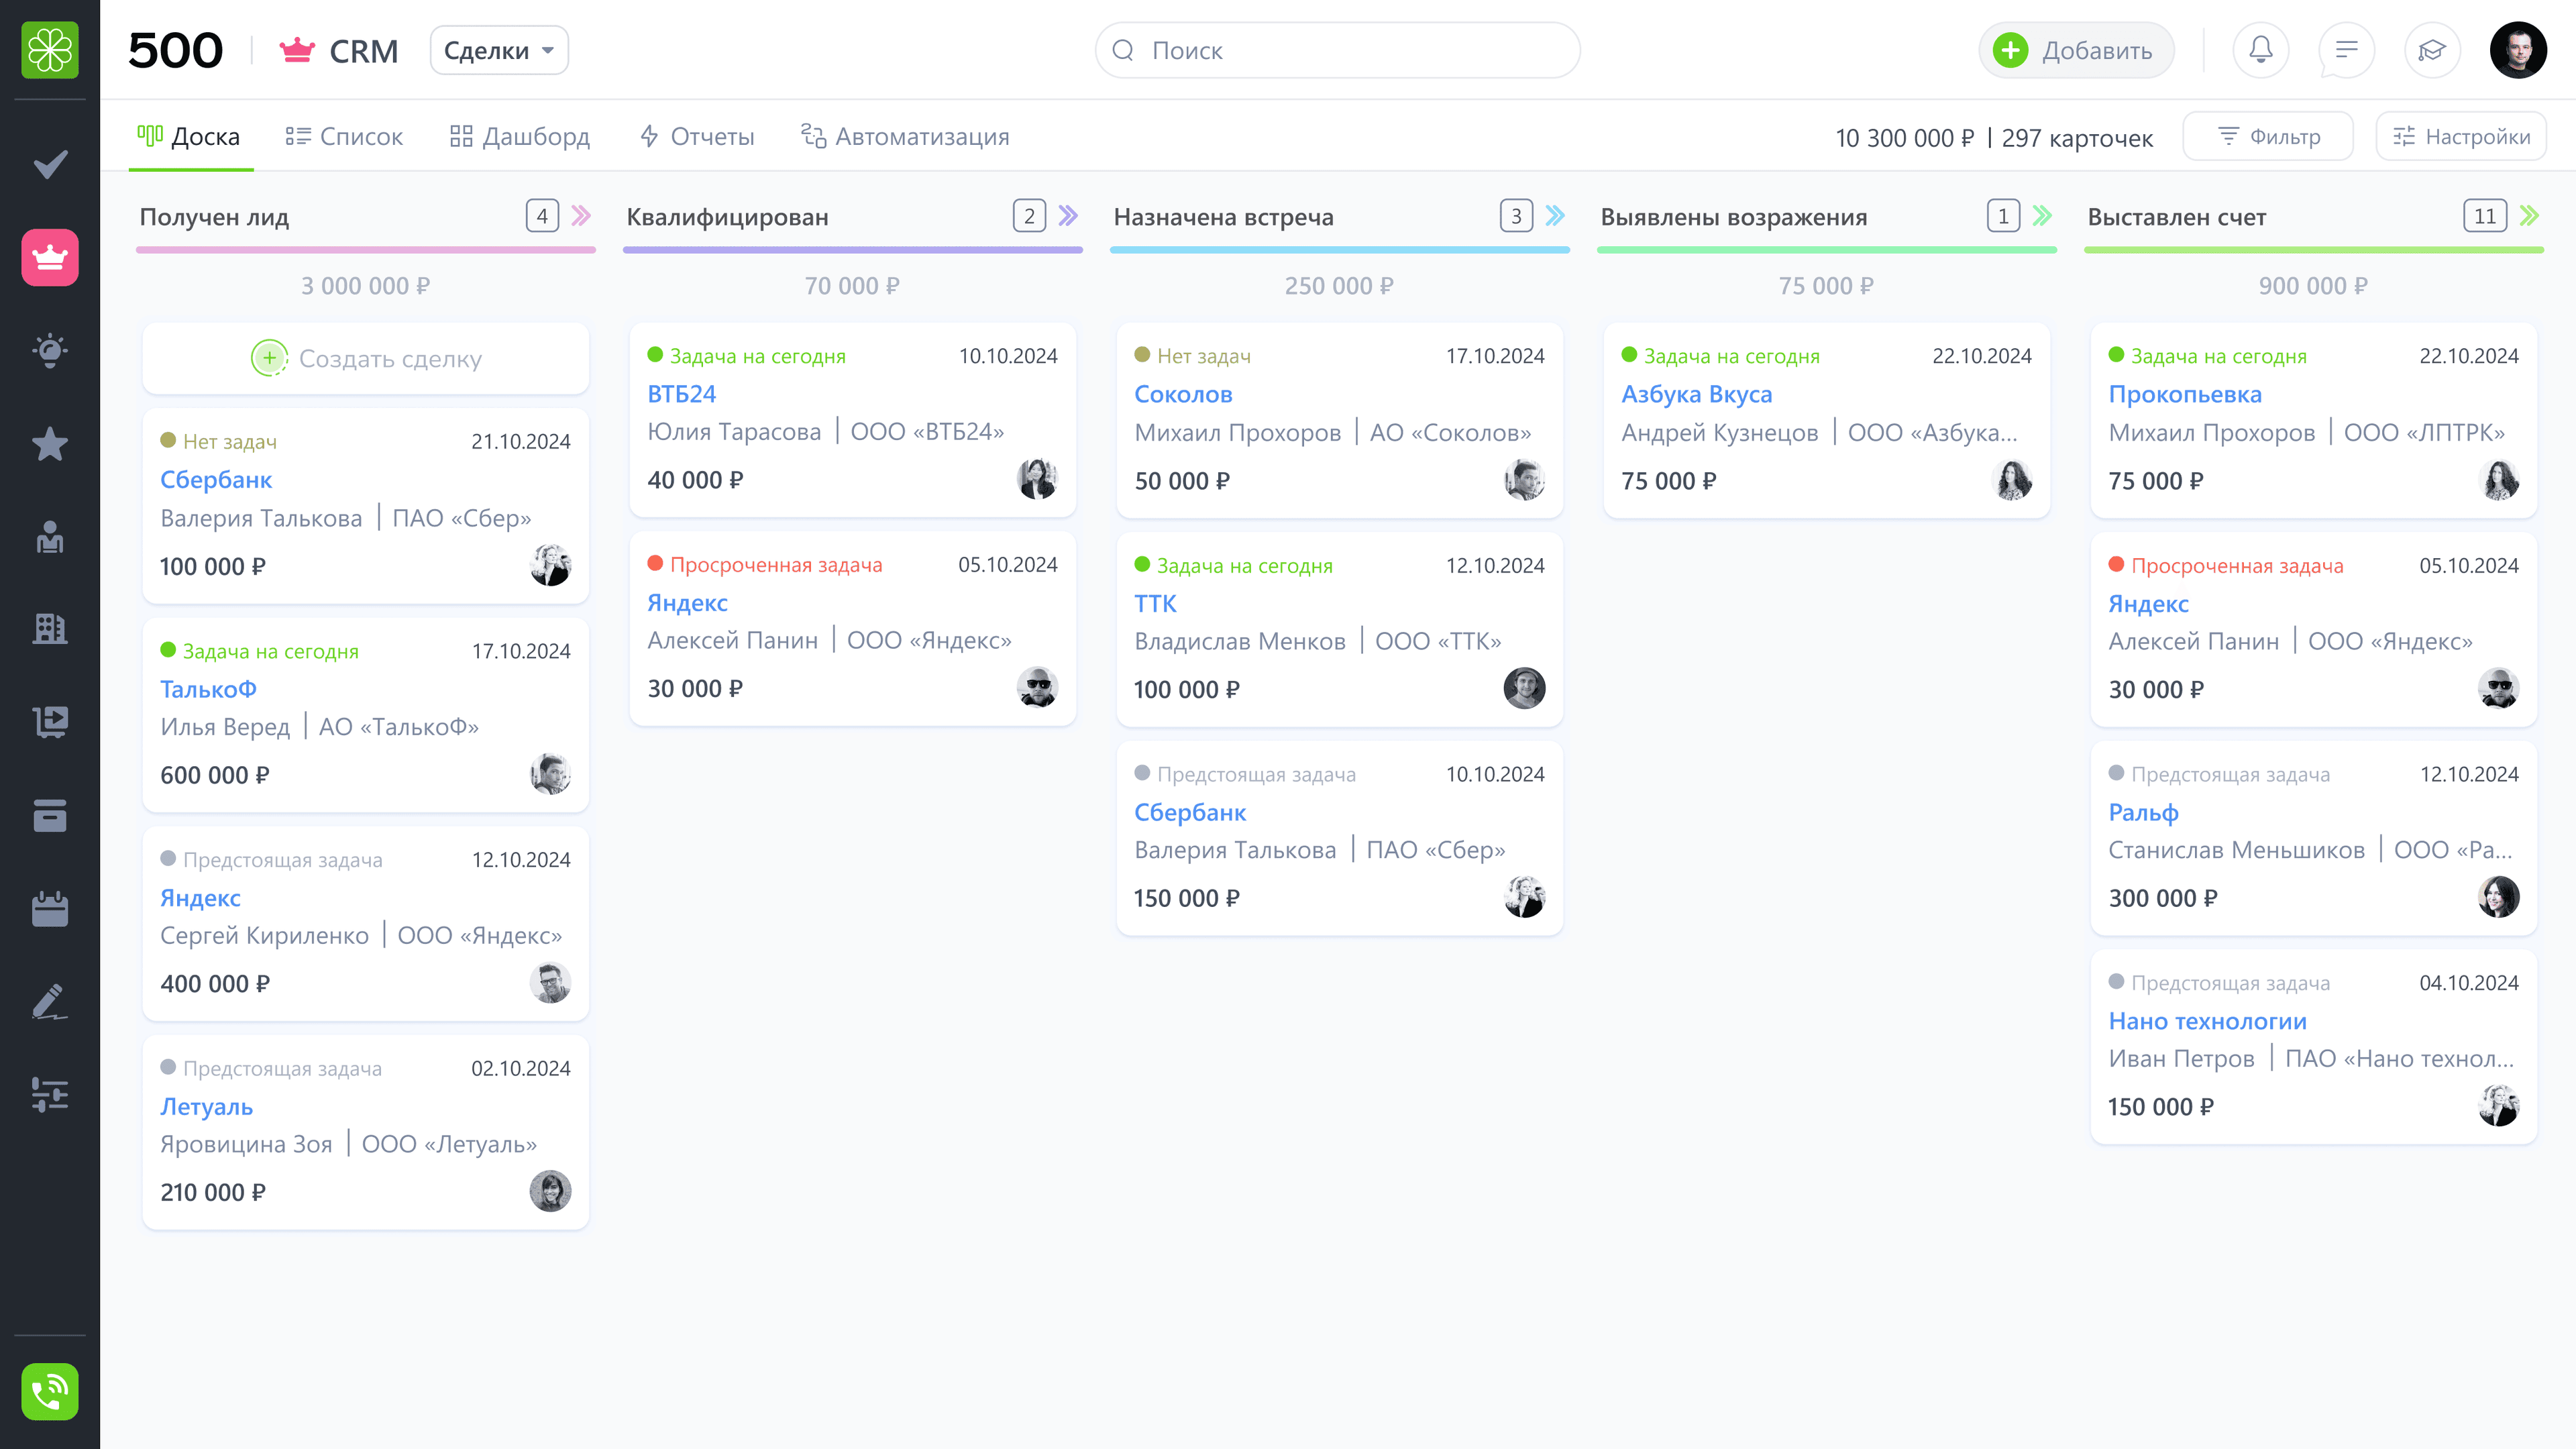Screen dimensions: 2576x1449
Task: Open the green flower logo home icon
Action: click(50, 50)
